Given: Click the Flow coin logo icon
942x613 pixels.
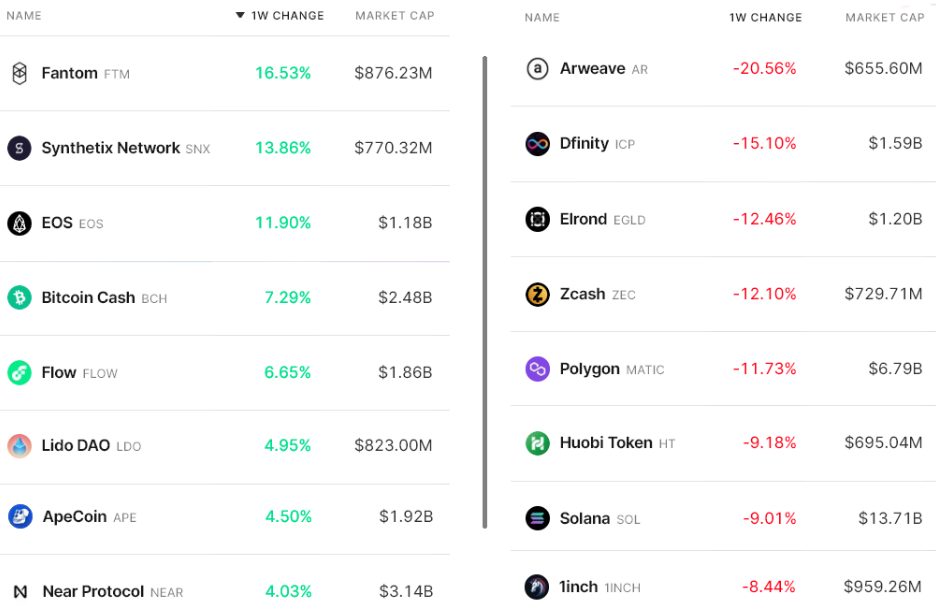Looking at the screenshot, I should (x=19, y=373).
